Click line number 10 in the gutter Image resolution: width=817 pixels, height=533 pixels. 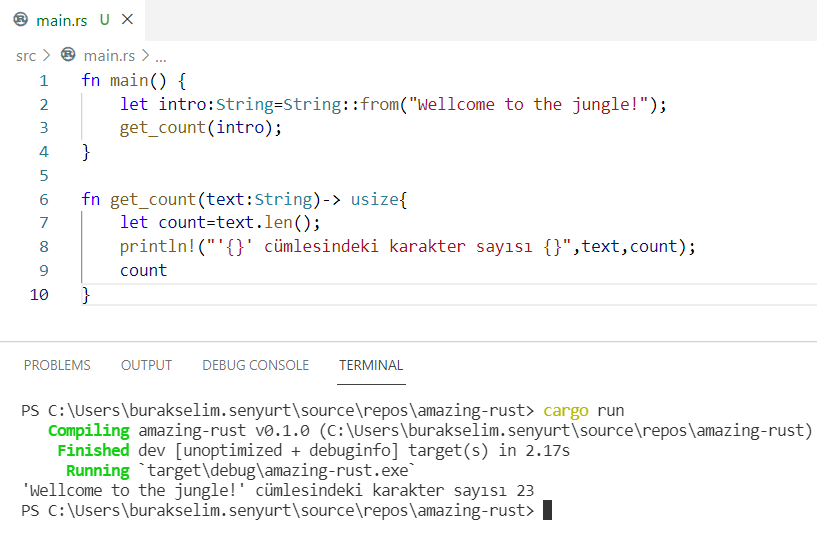[x=39, y=294]
